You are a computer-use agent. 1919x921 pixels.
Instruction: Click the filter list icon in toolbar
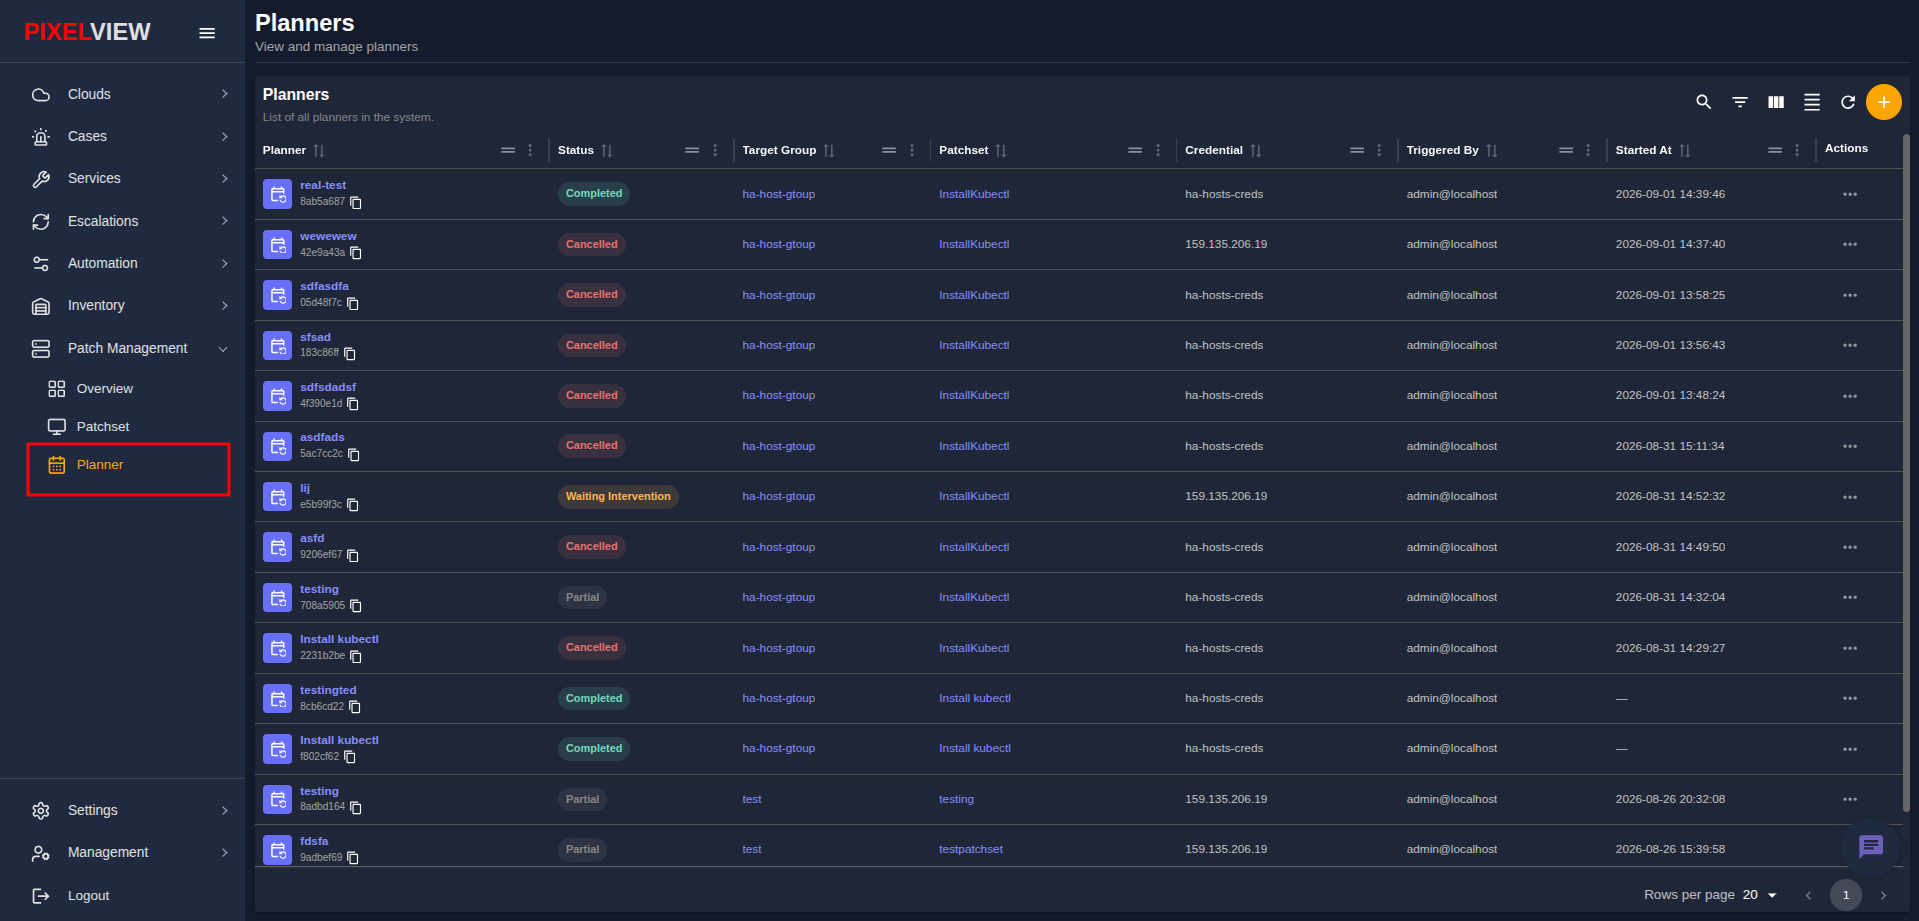point(1740,102)
